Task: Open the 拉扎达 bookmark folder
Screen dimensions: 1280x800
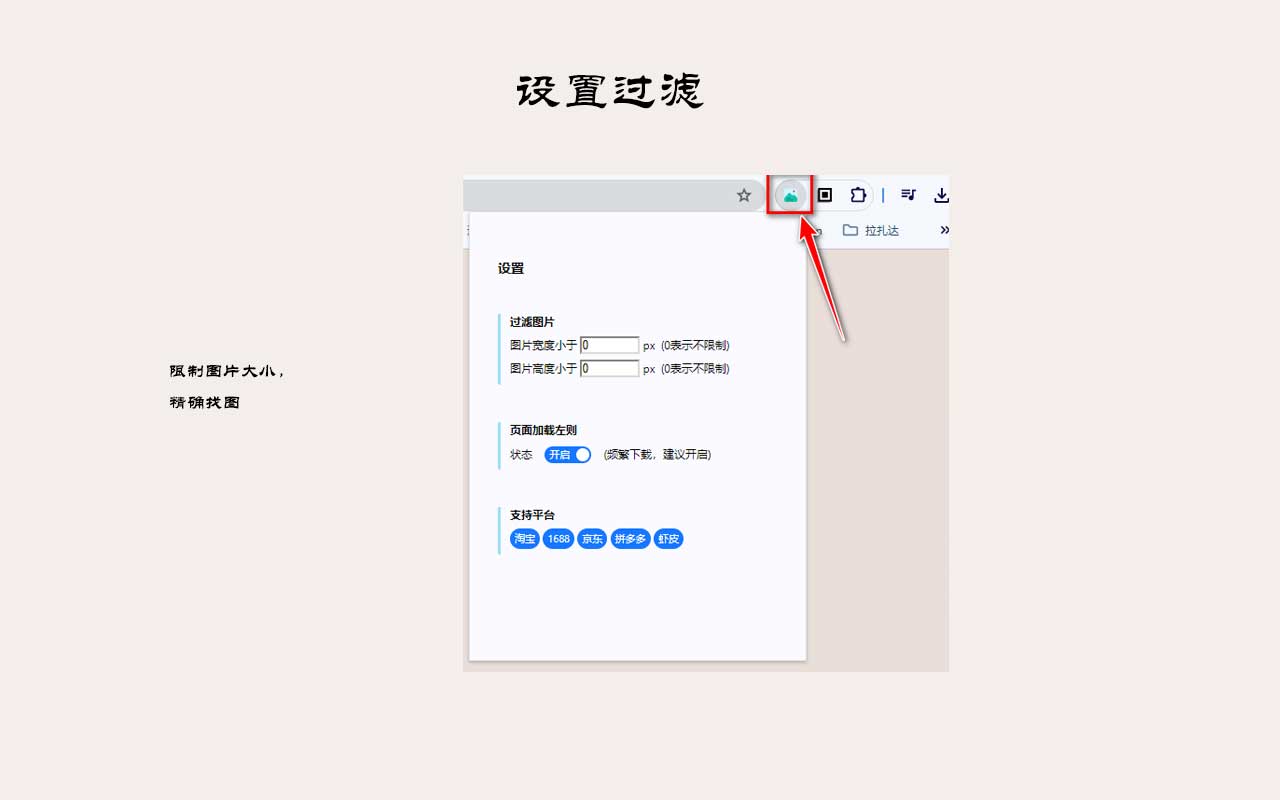Action: pos(871,230)
